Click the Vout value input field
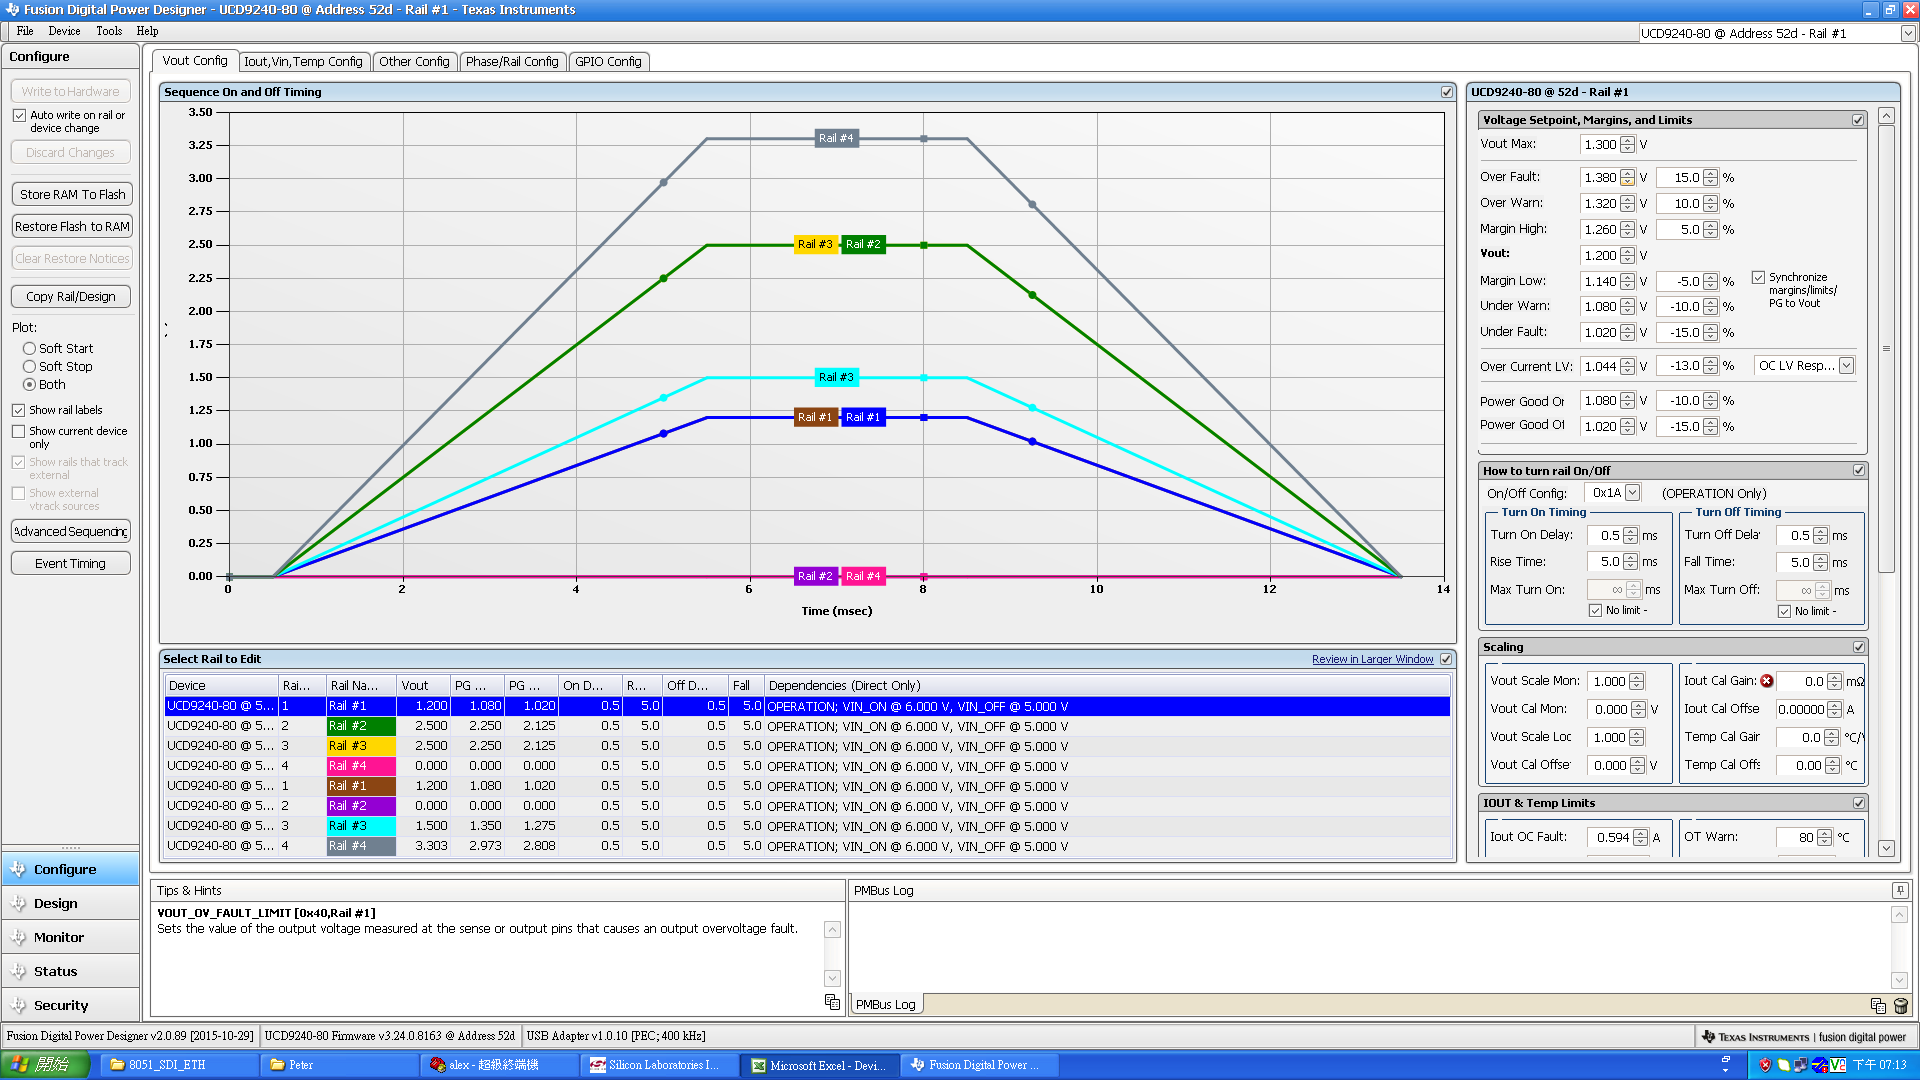Viewport: 1920px width, 1080px height. coord(1599,255)
